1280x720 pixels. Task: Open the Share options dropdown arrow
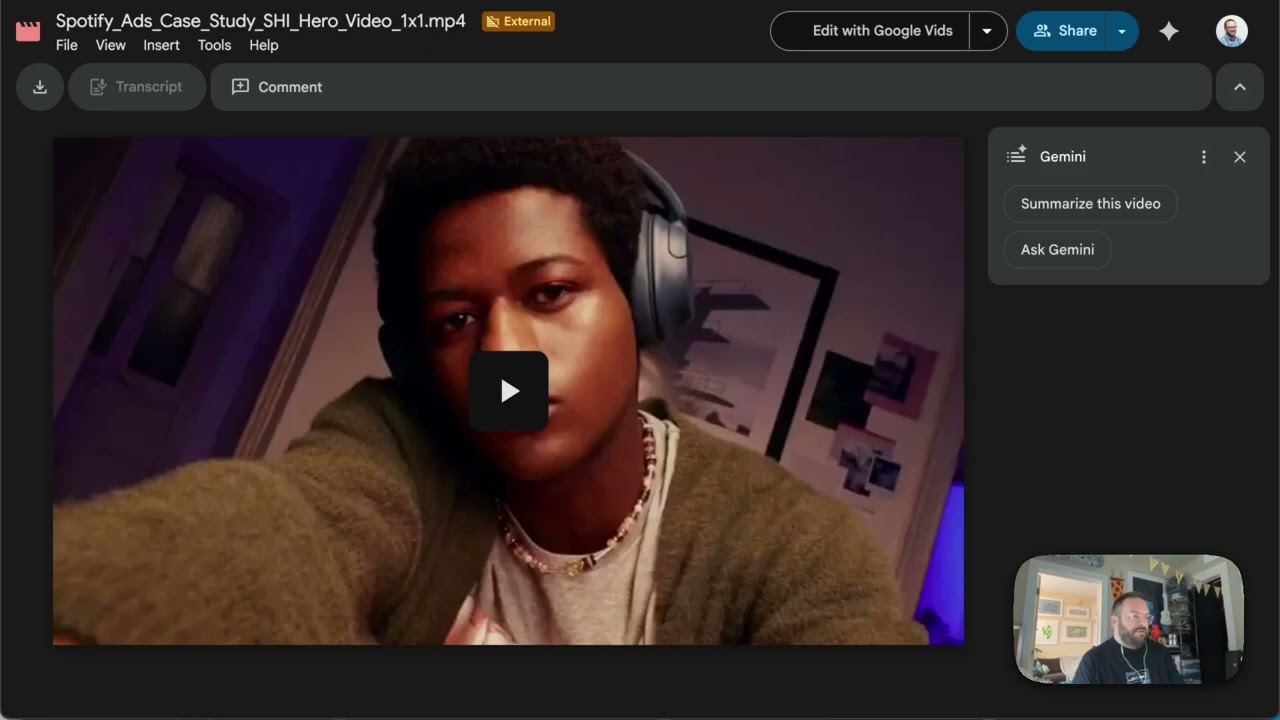(x=1122, y=31)
